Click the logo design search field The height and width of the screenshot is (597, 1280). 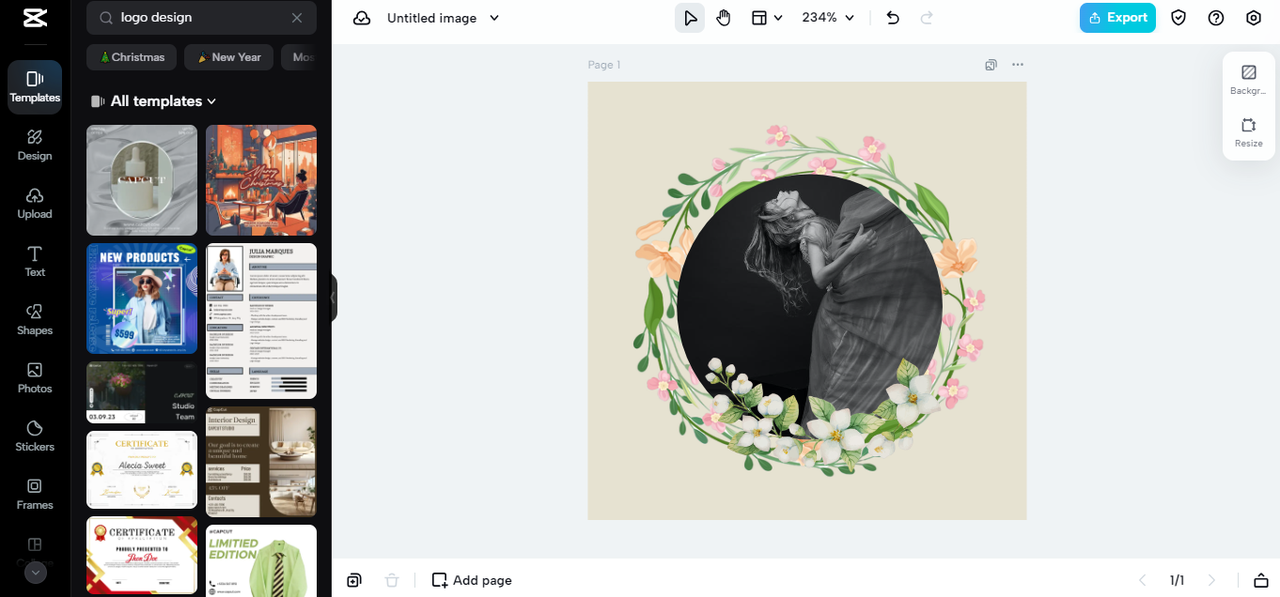pos(202,18)
